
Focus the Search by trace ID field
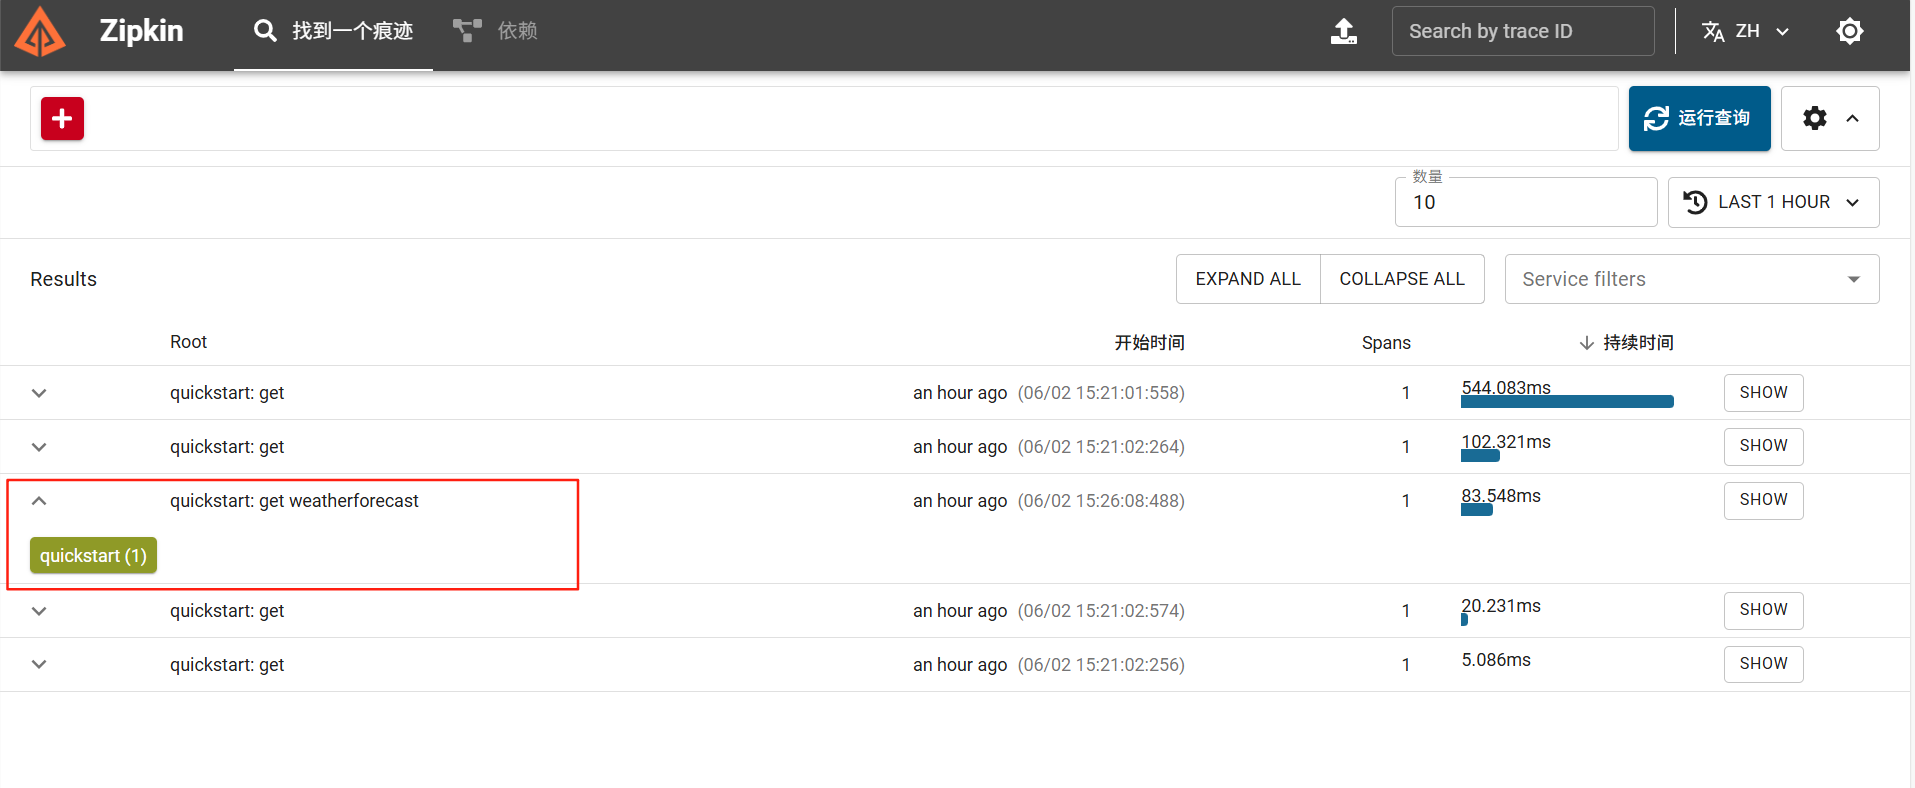coord(1523,31)
